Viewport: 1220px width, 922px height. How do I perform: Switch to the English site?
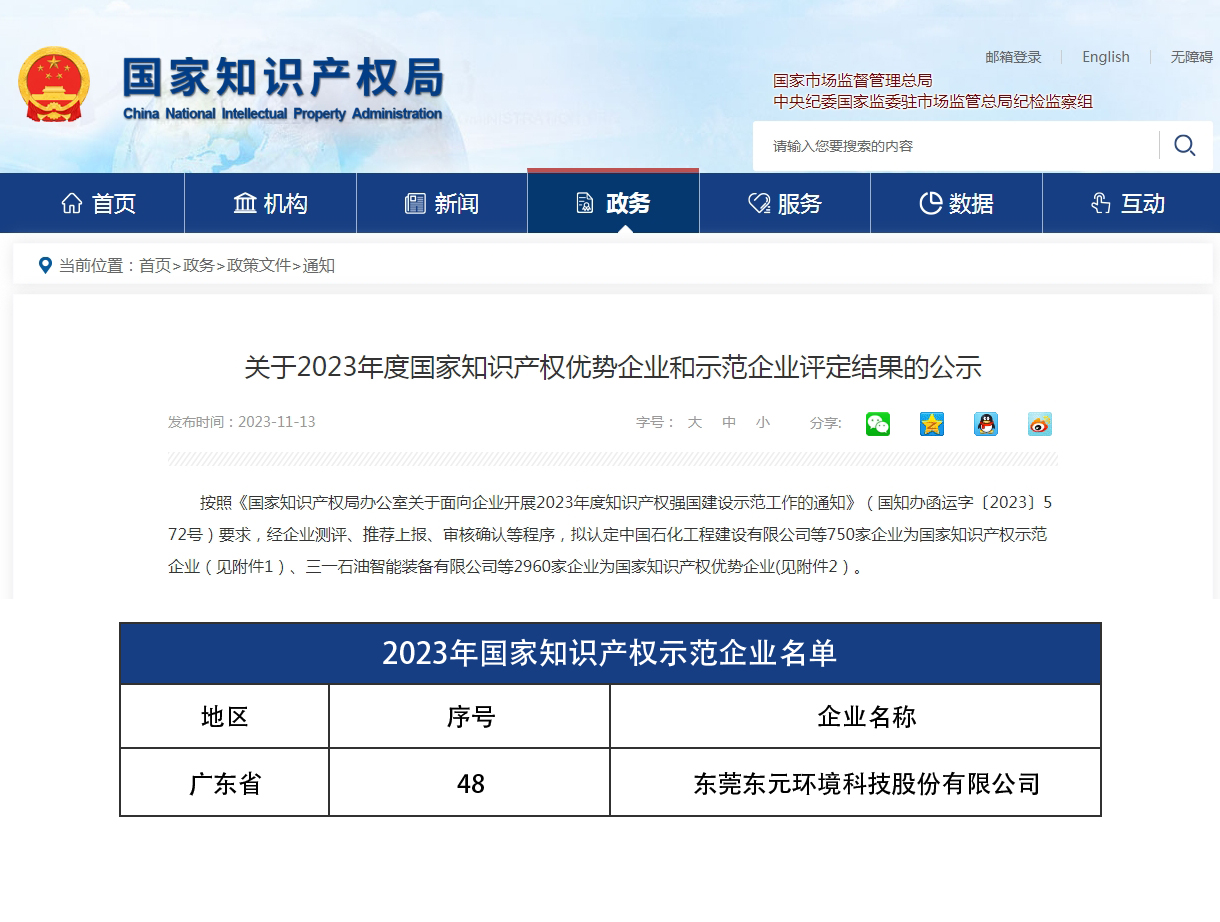pyautogui.click(x=1106, y=57)
